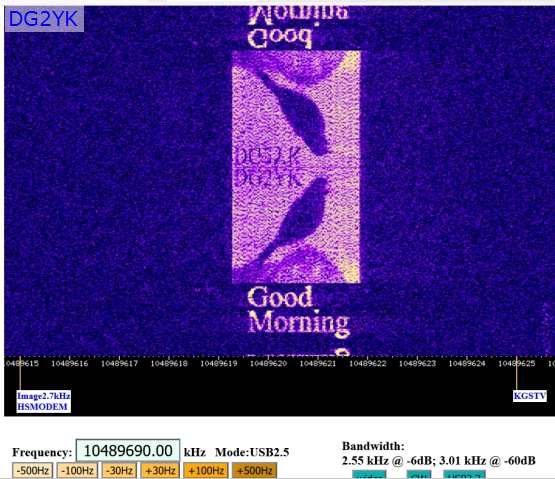Select the partially visible CW mode button
The width and height of the screenshot is (555, 479).
click(419, 475)
